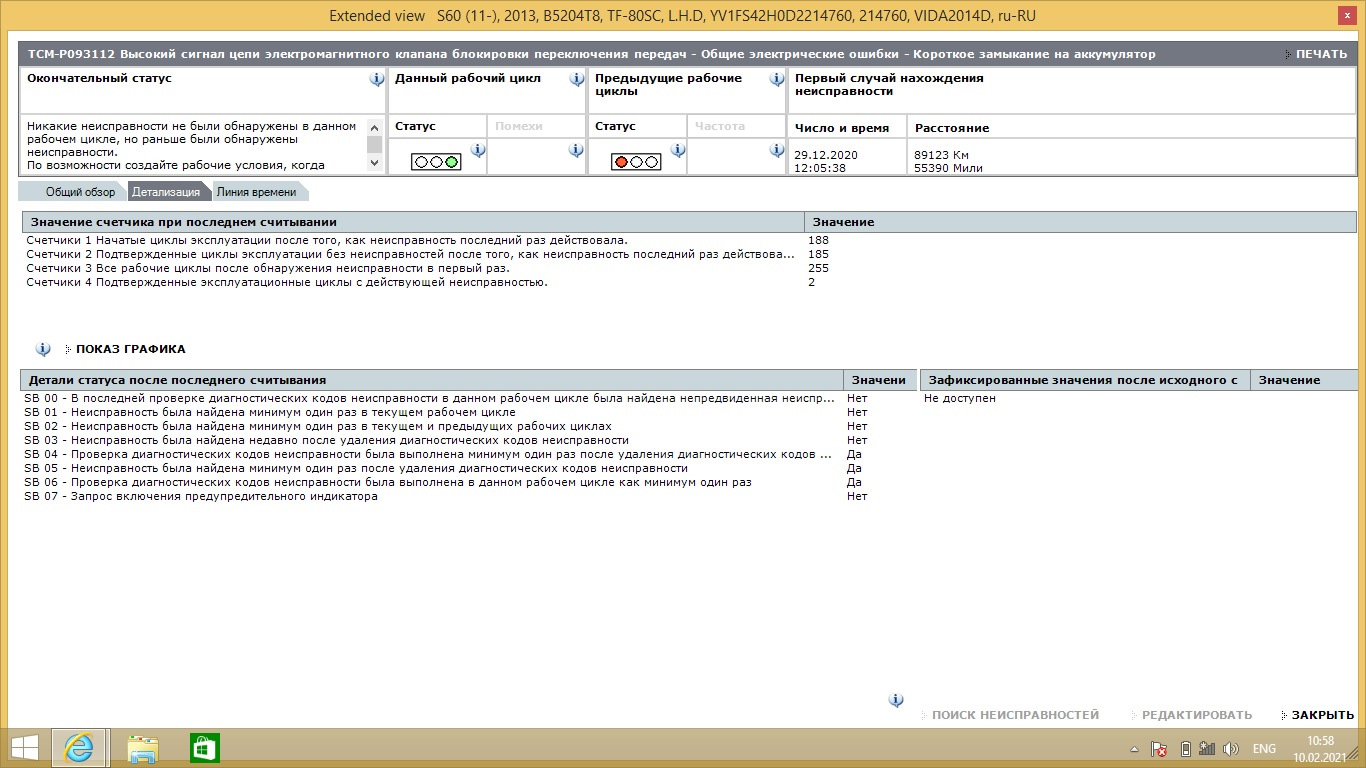This screenshot has height=768, width=1366.
Task: Switch to the Линия времени tab
Action: coord(256,192)
